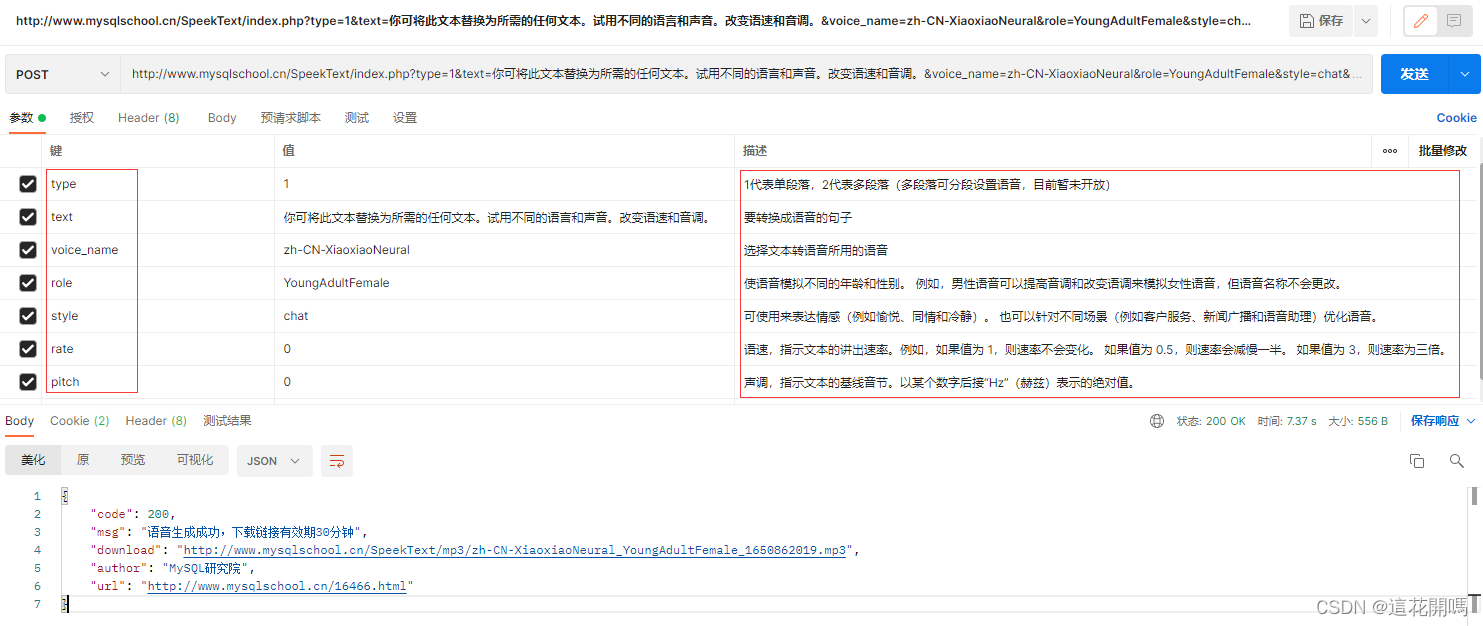Open the 预请求脚本 tab
1483x626 pixels.
pos(291,118)
